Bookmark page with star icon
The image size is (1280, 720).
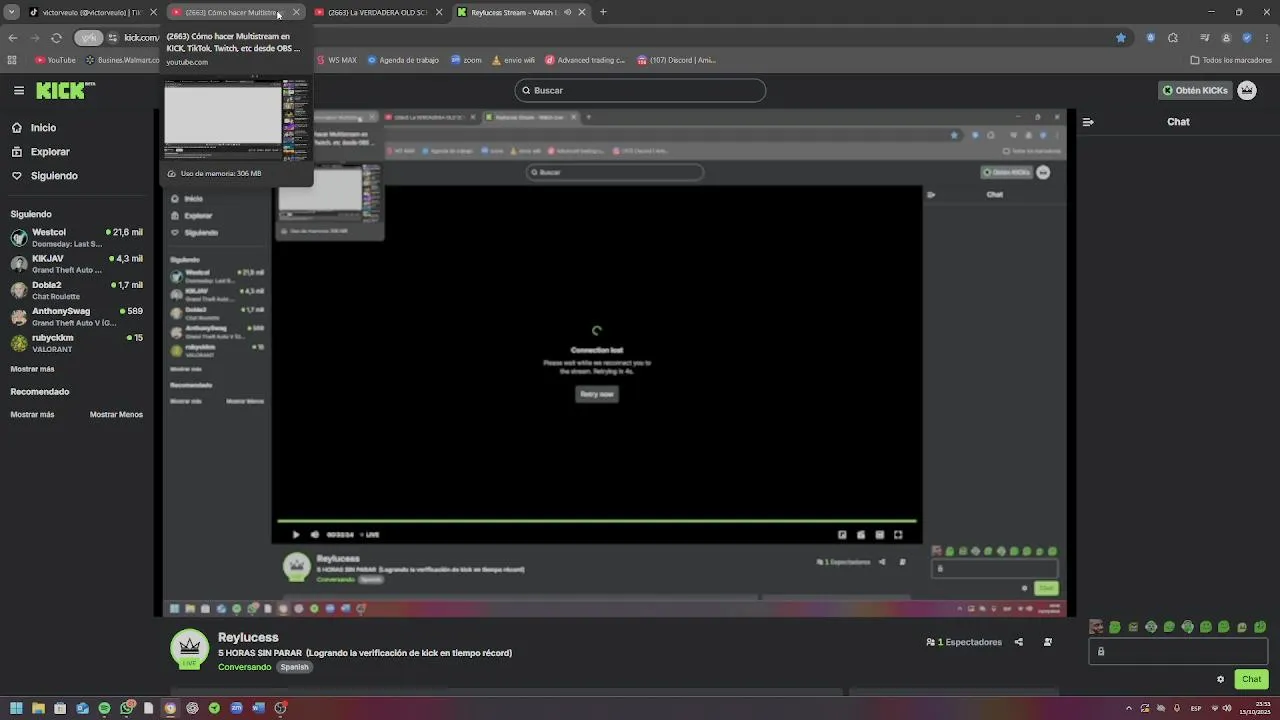coord(1121,37)
